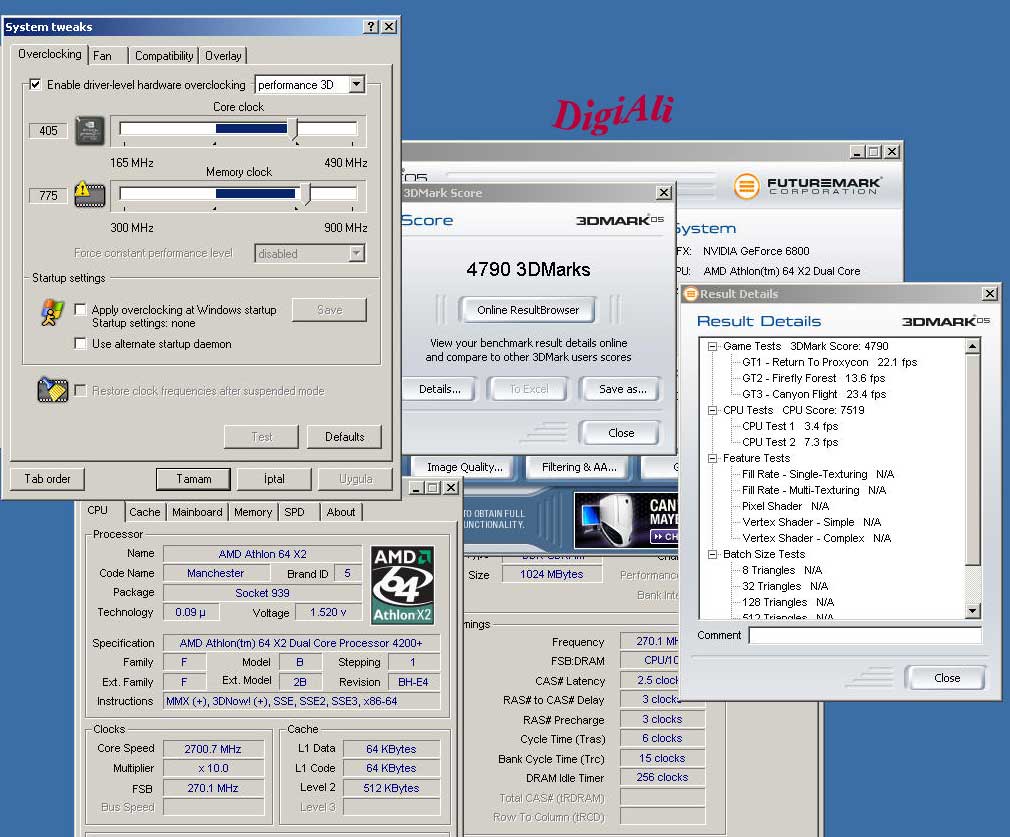
Task: Select 'GT3 - Canyon Flight' result row
Action: 814,394
